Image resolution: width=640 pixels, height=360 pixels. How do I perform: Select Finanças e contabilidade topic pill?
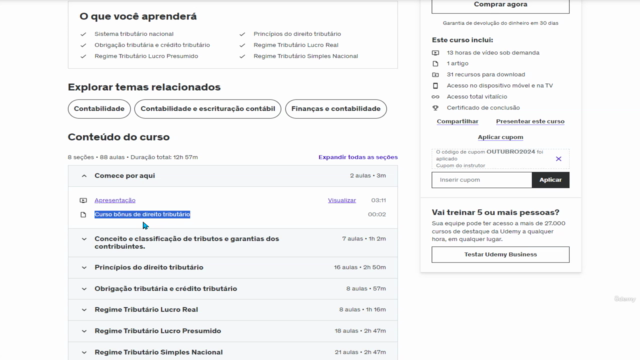pyautogui.click(x=336, y=109)
